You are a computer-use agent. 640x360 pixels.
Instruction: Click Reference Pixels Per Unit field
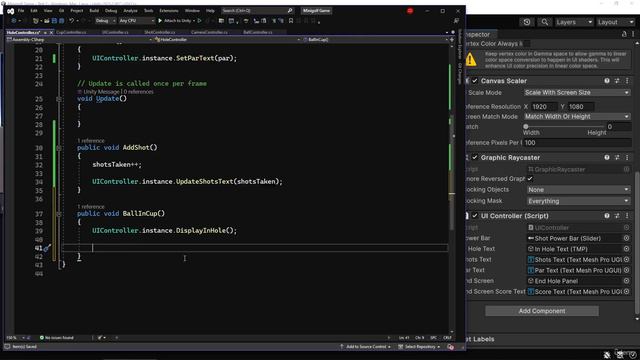577,143
